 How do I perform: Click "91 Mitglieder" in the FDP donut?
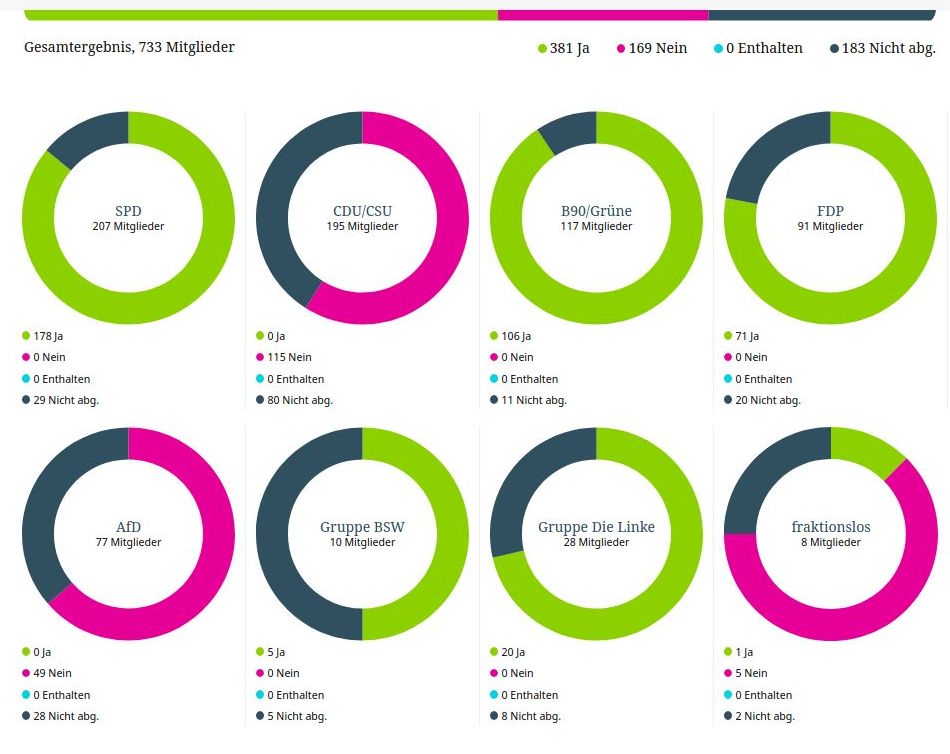tap(830, 227)
